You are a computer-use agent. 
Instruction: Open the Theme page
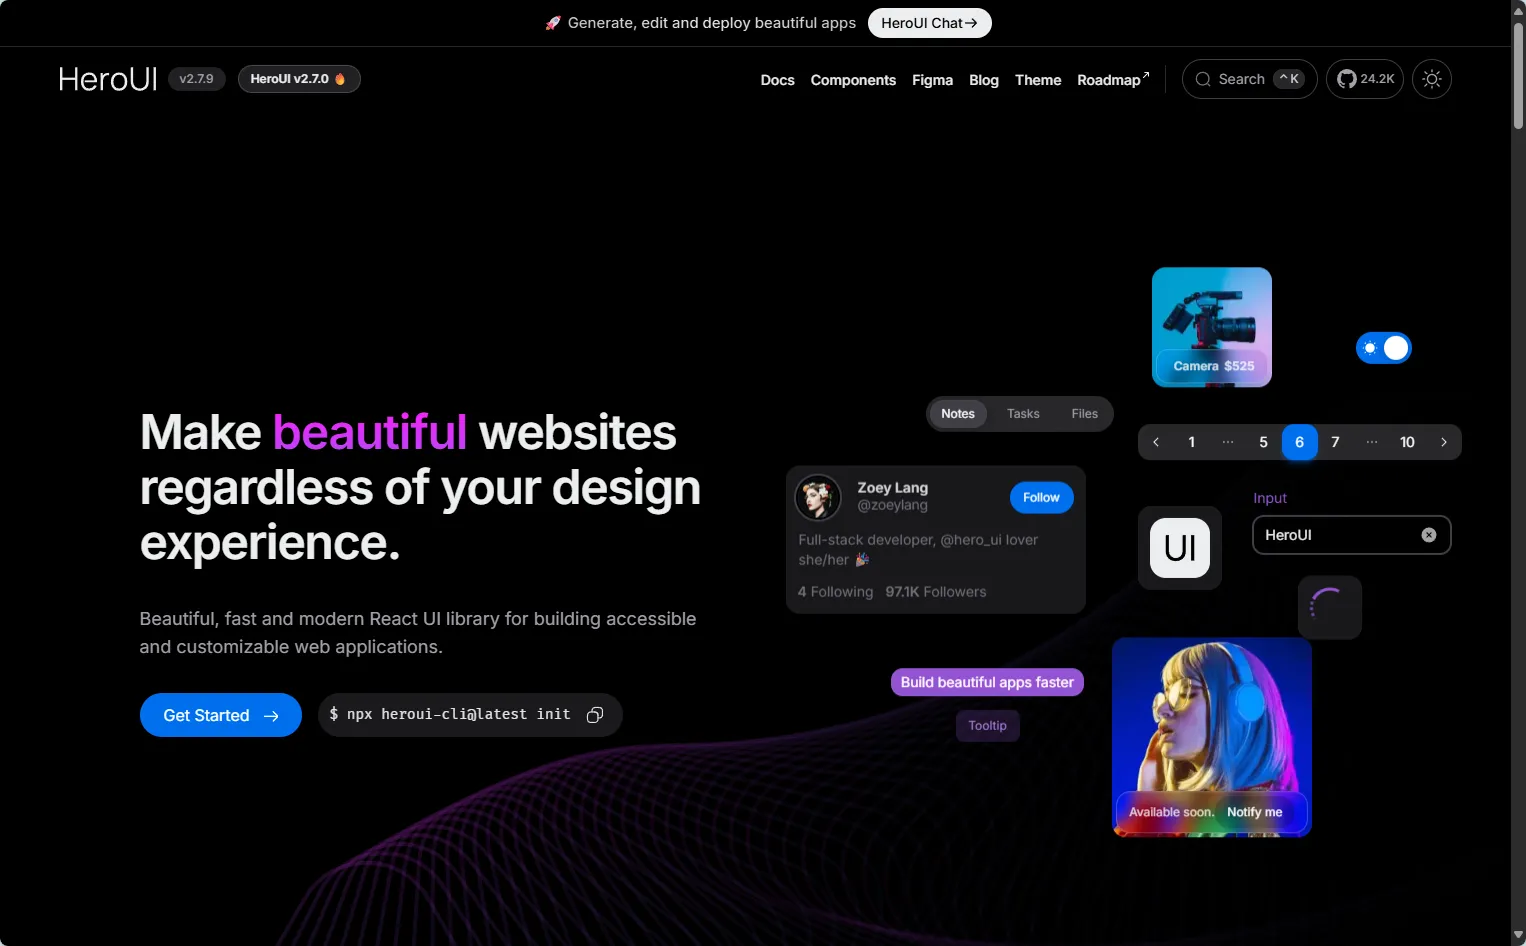(x=1038, y=80)
